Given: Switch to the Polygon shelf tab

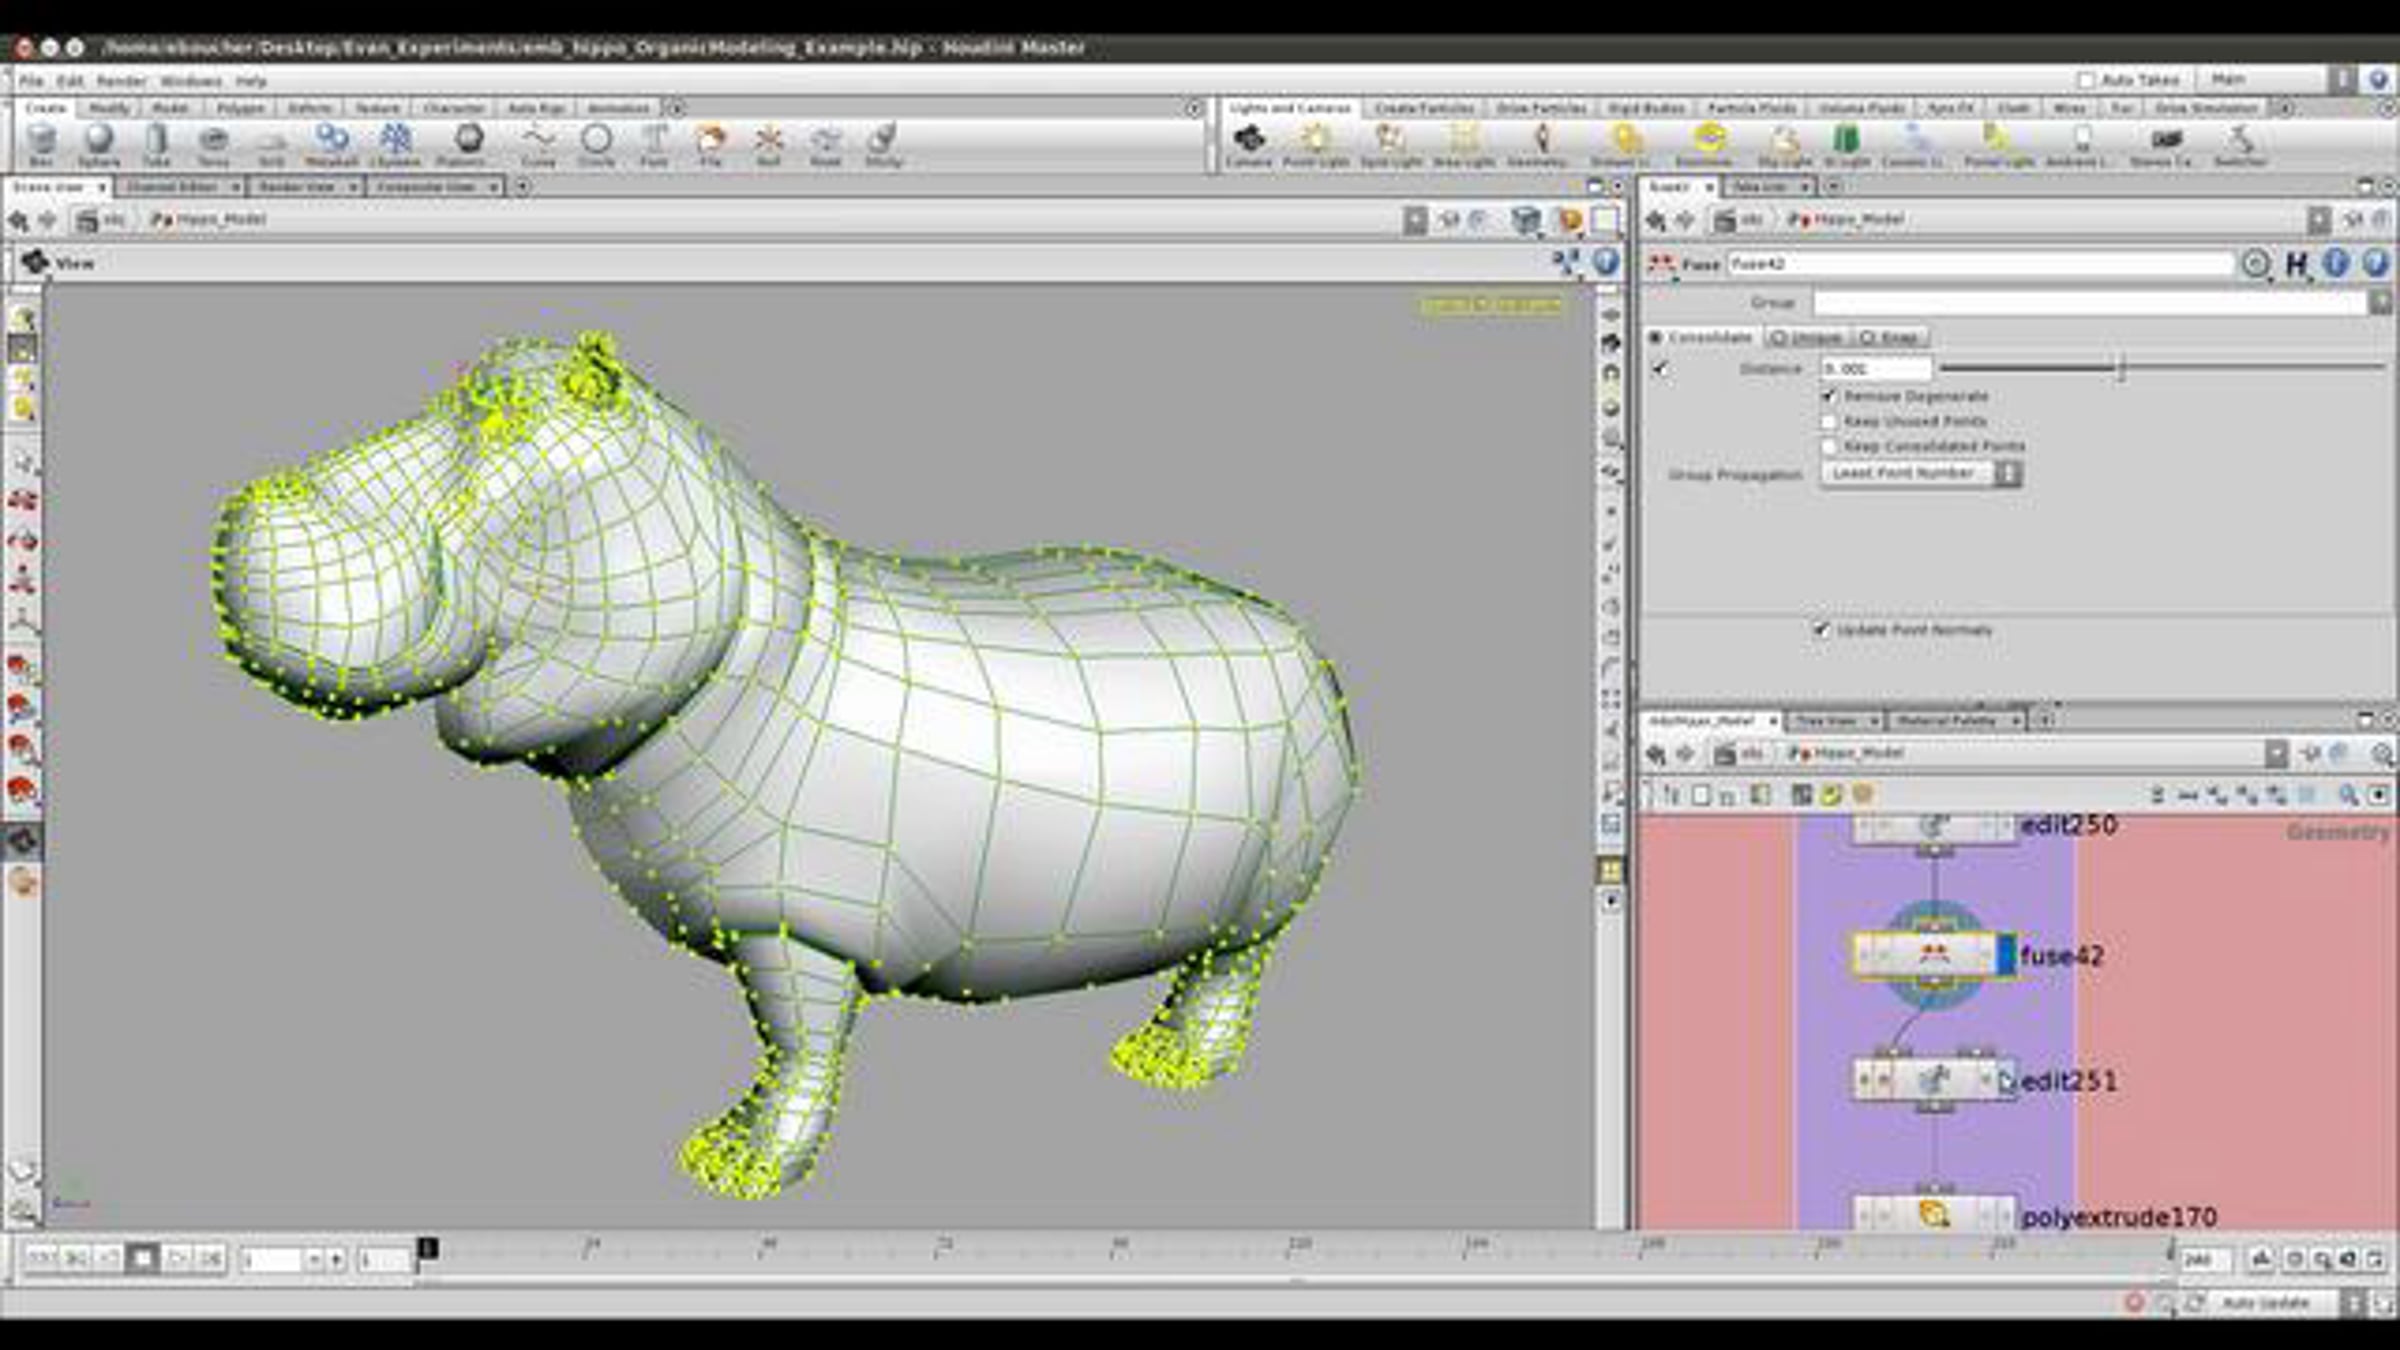Looking at the screenshot, I should click(241, 108).
